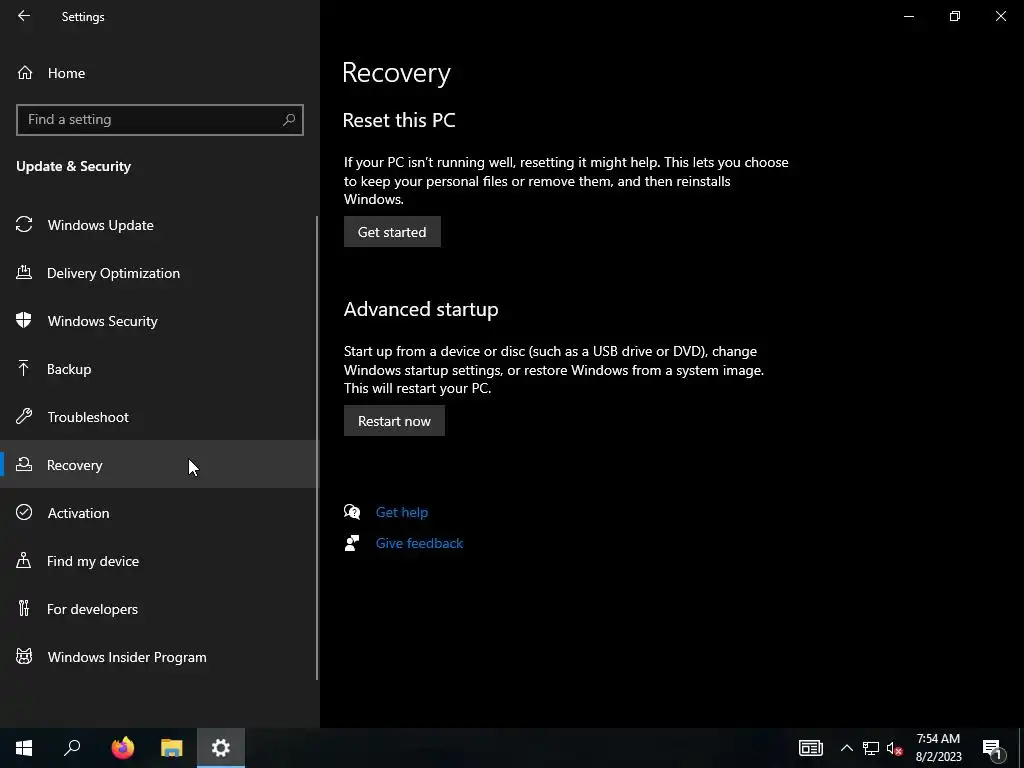The height and width of the screenshot is (768, 1024).
Task: Show hidden tray icons chevron
Action: click(846, 748)
